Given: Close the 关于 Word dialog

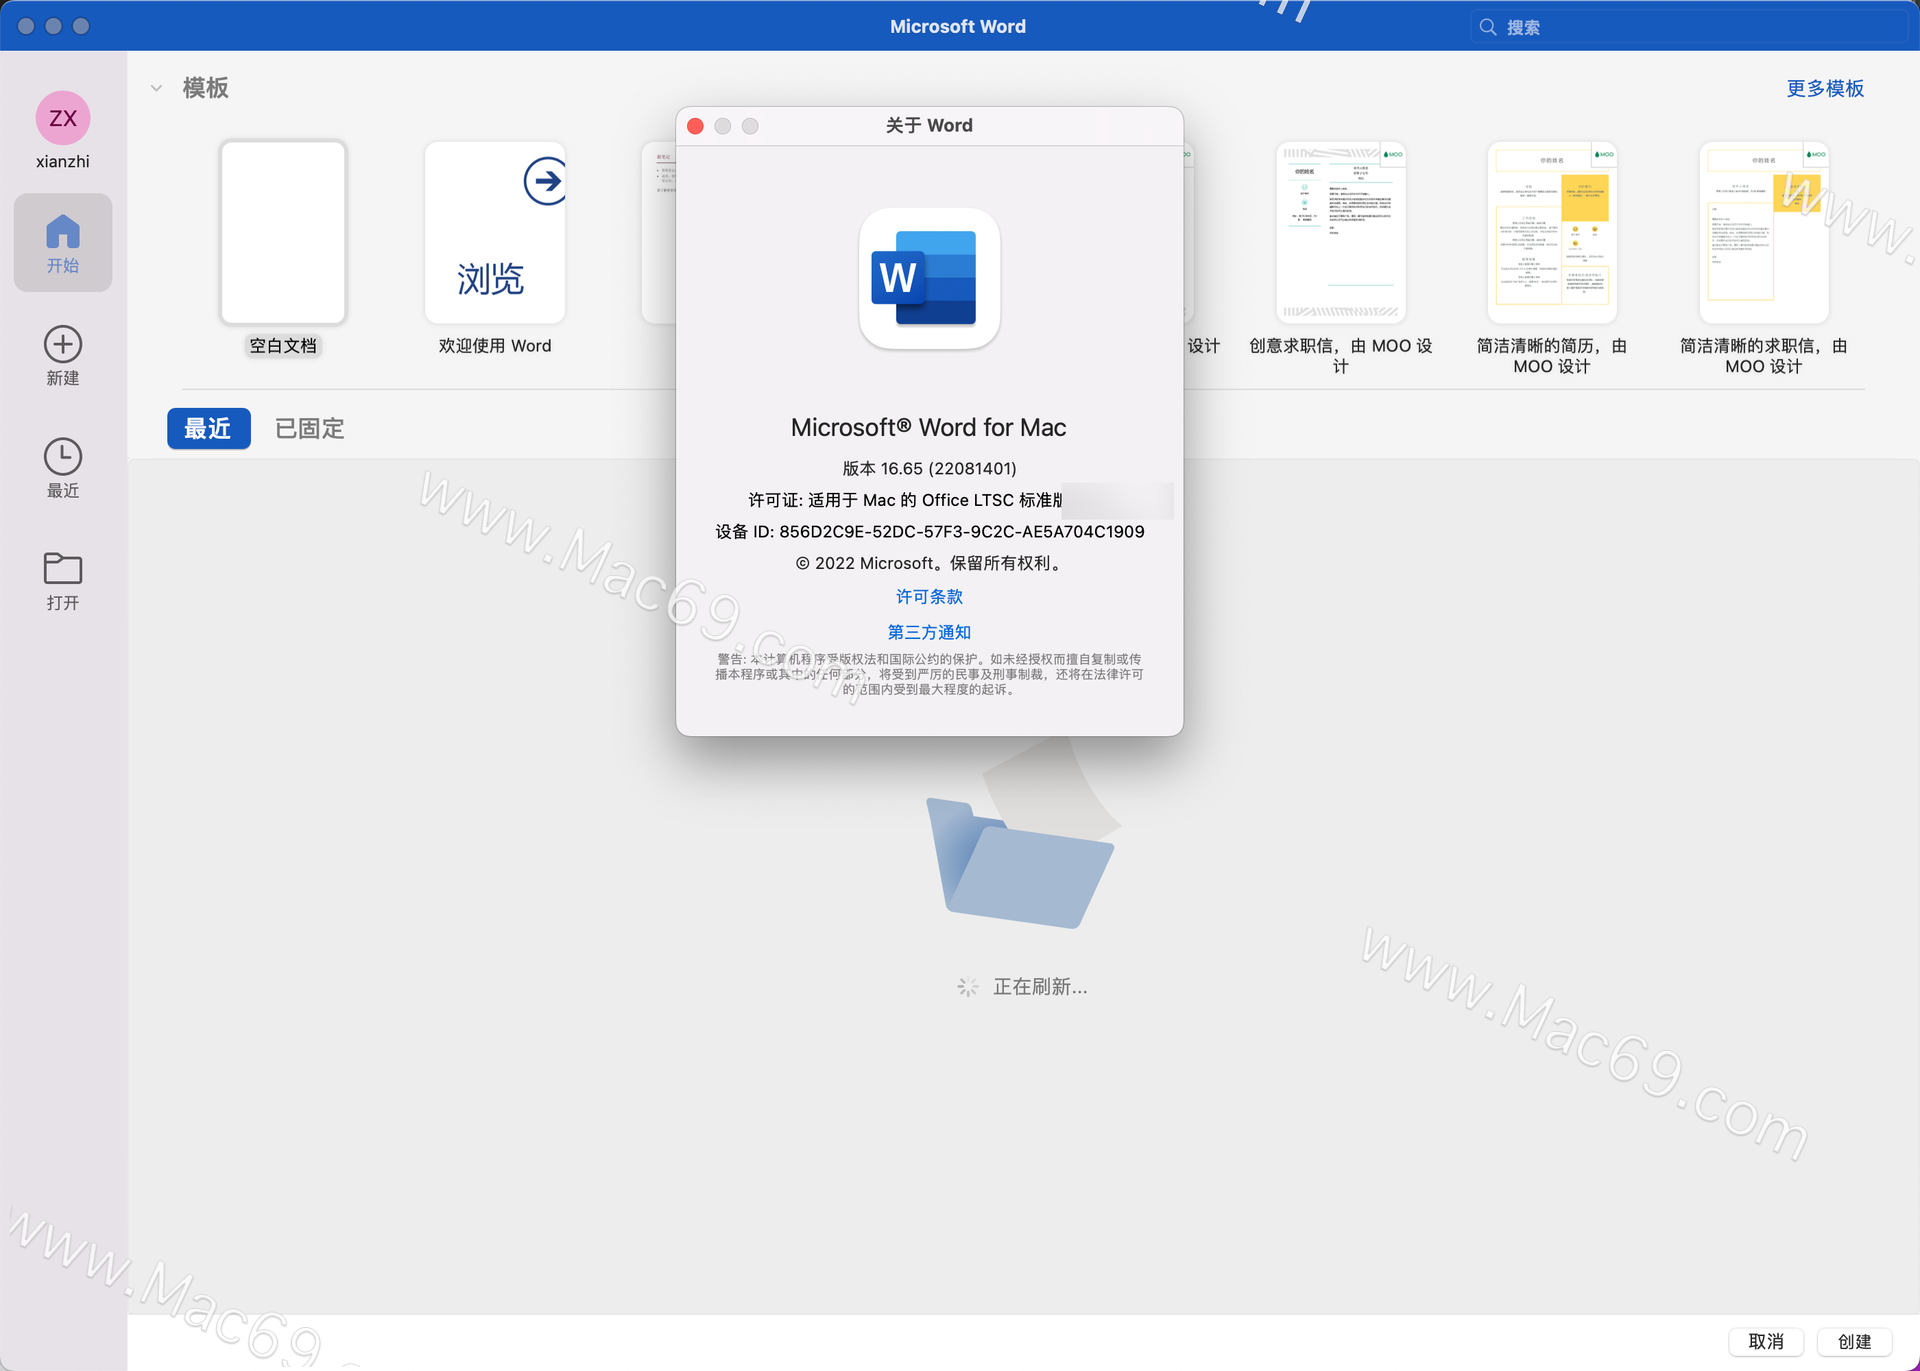Looking at the screenshot, I should point(696,126).
